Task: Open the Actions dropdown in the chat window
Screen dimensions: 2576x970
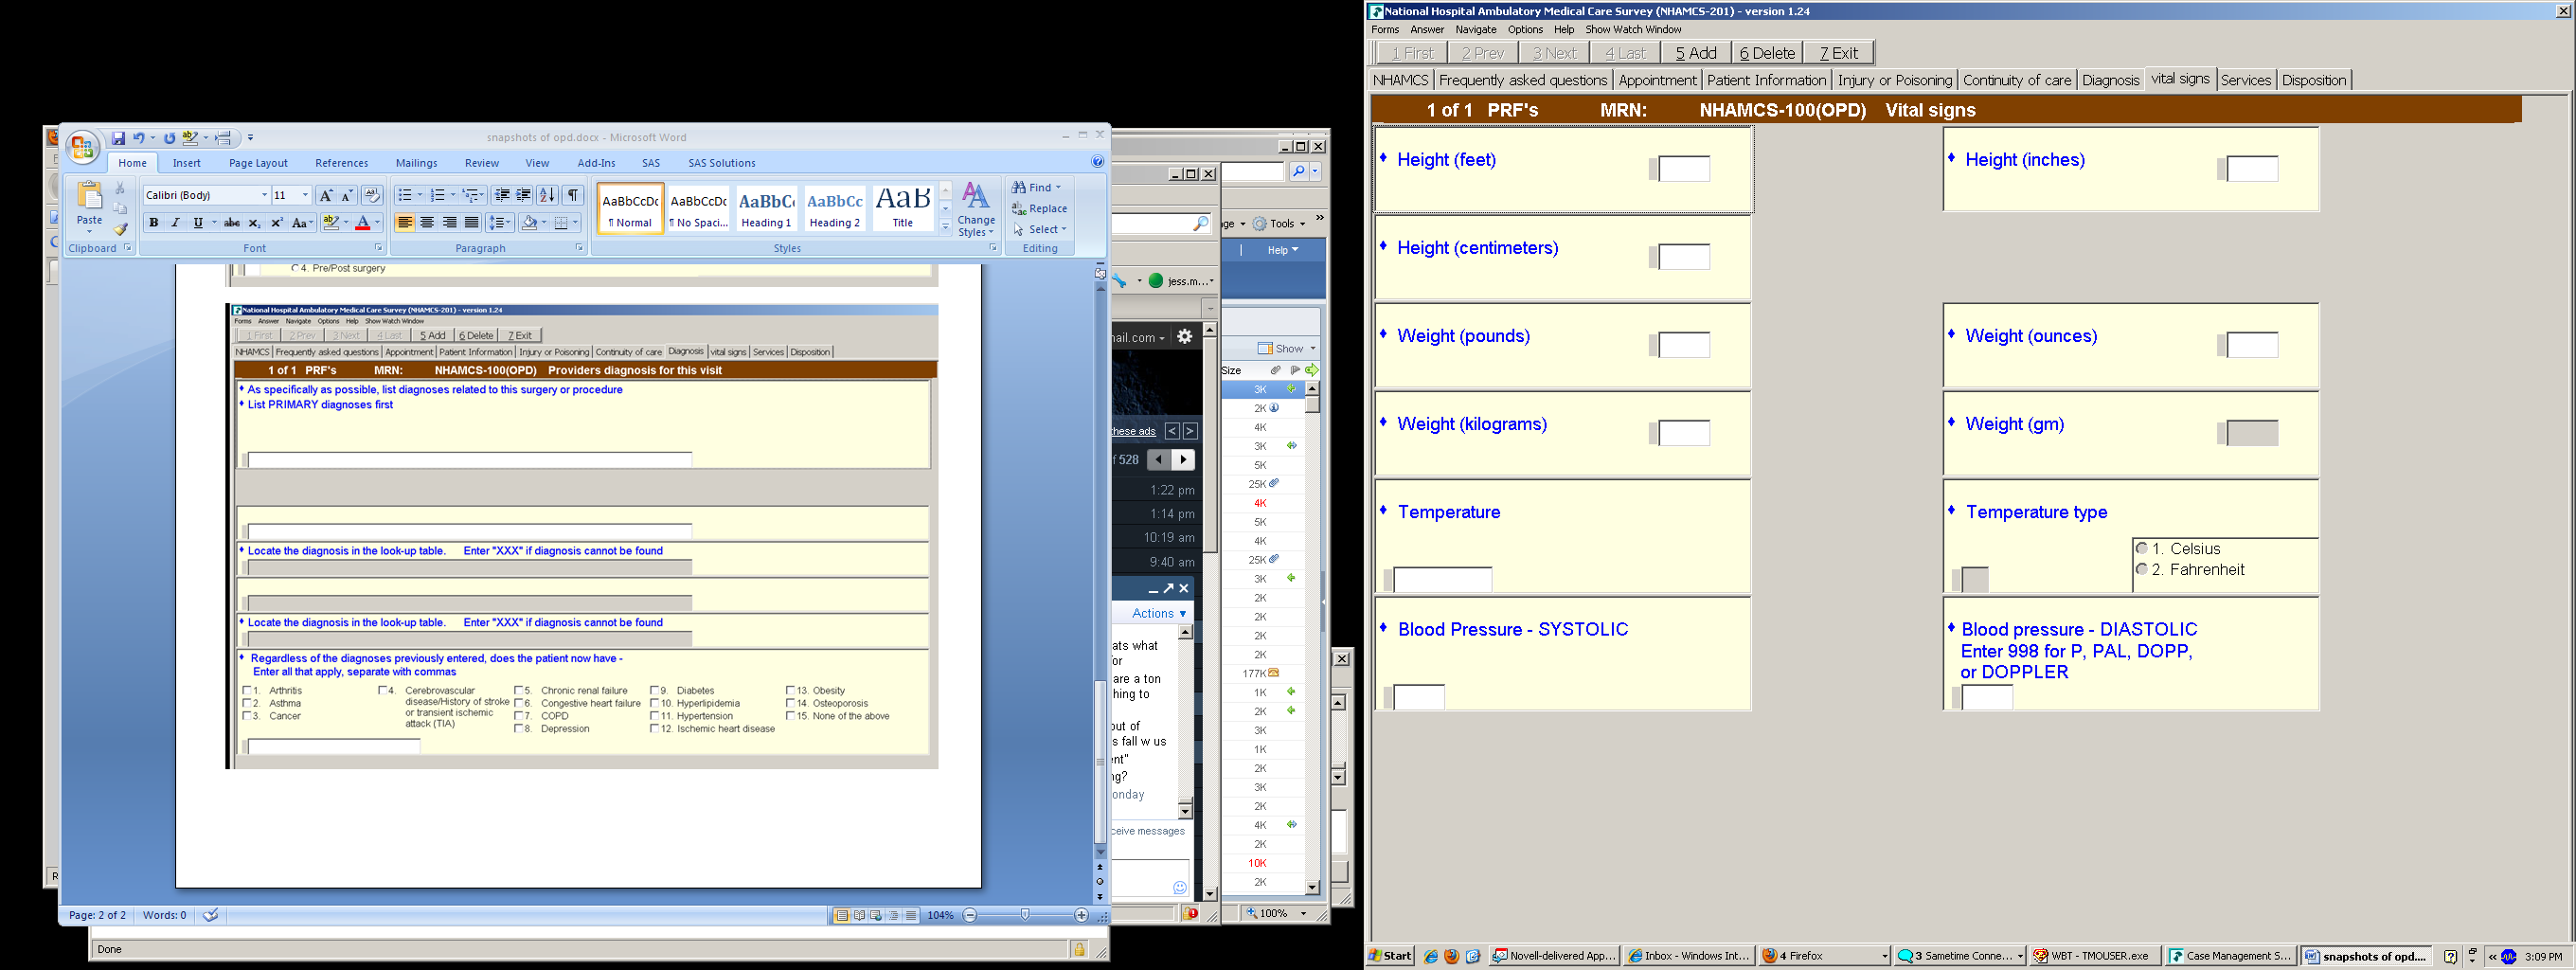Action: tap(1159, 613)
